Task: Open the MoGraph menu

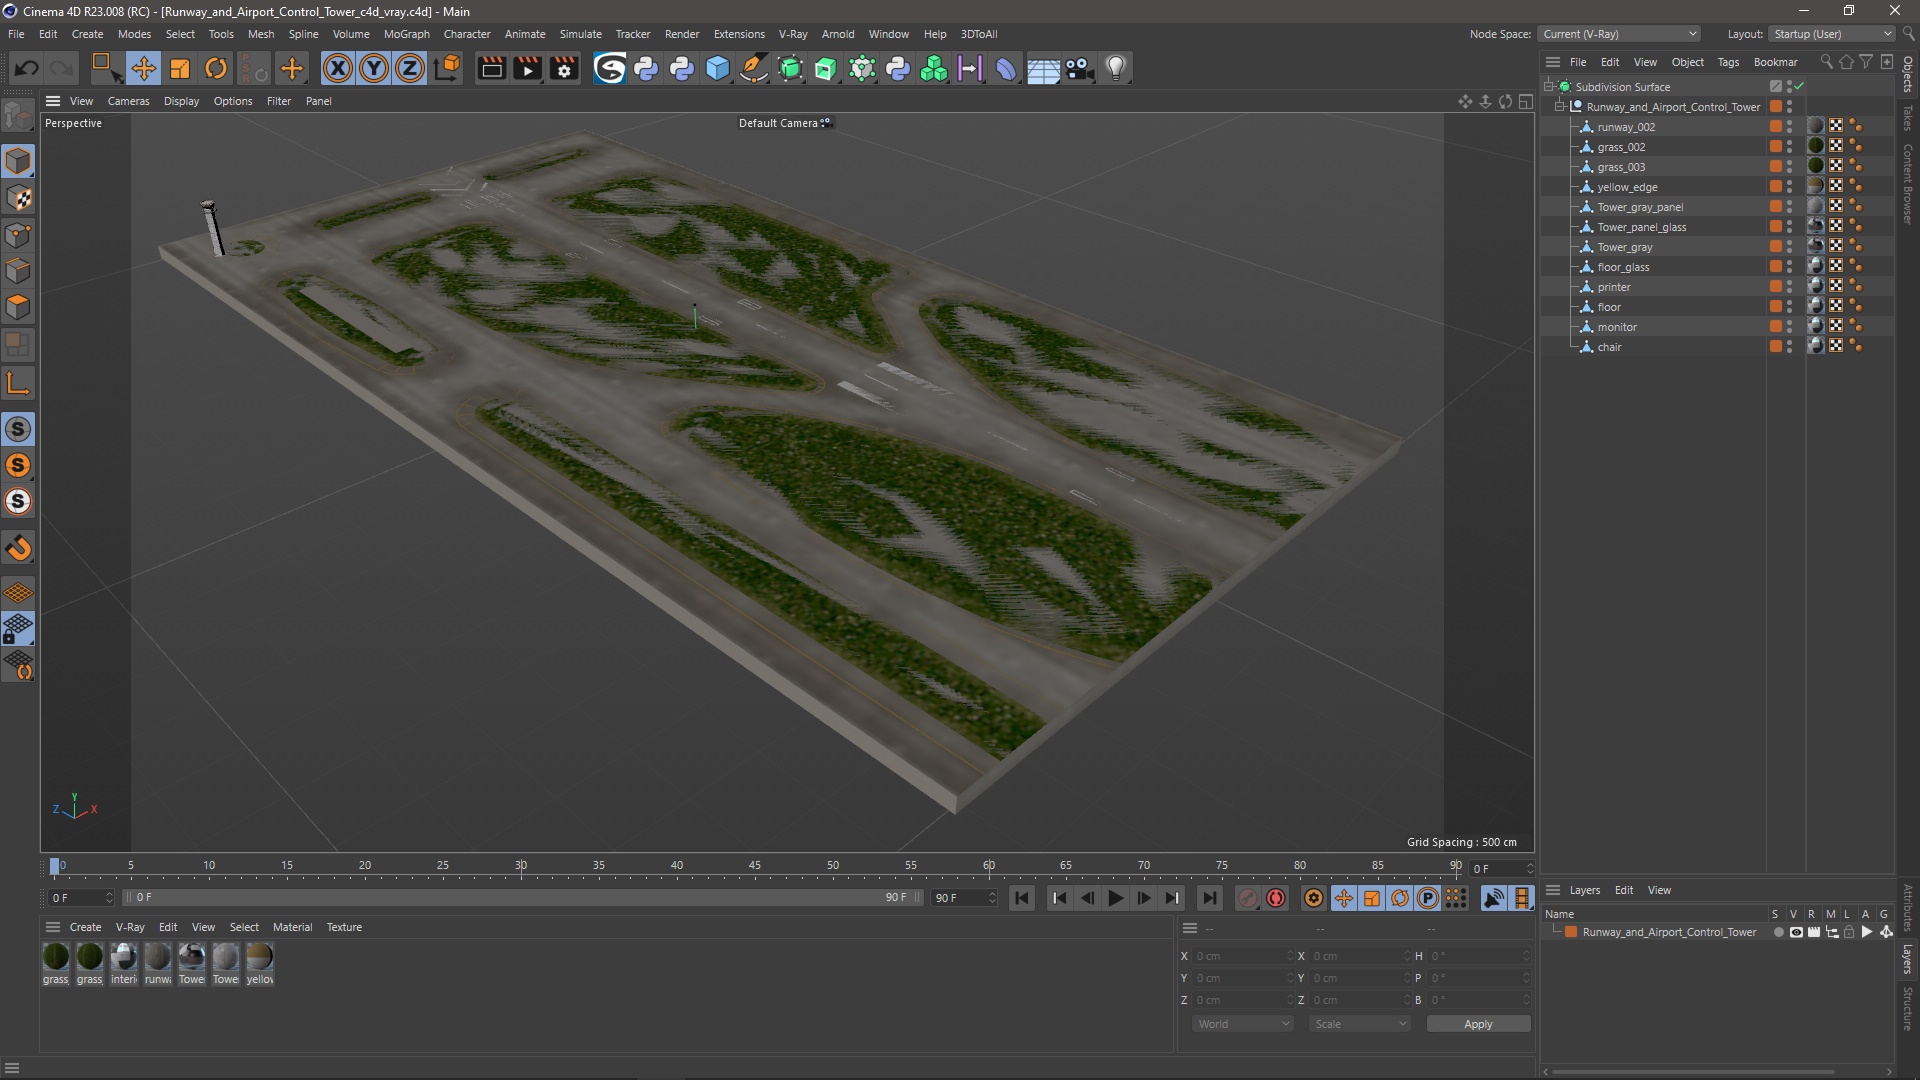Action: (406, 34)
